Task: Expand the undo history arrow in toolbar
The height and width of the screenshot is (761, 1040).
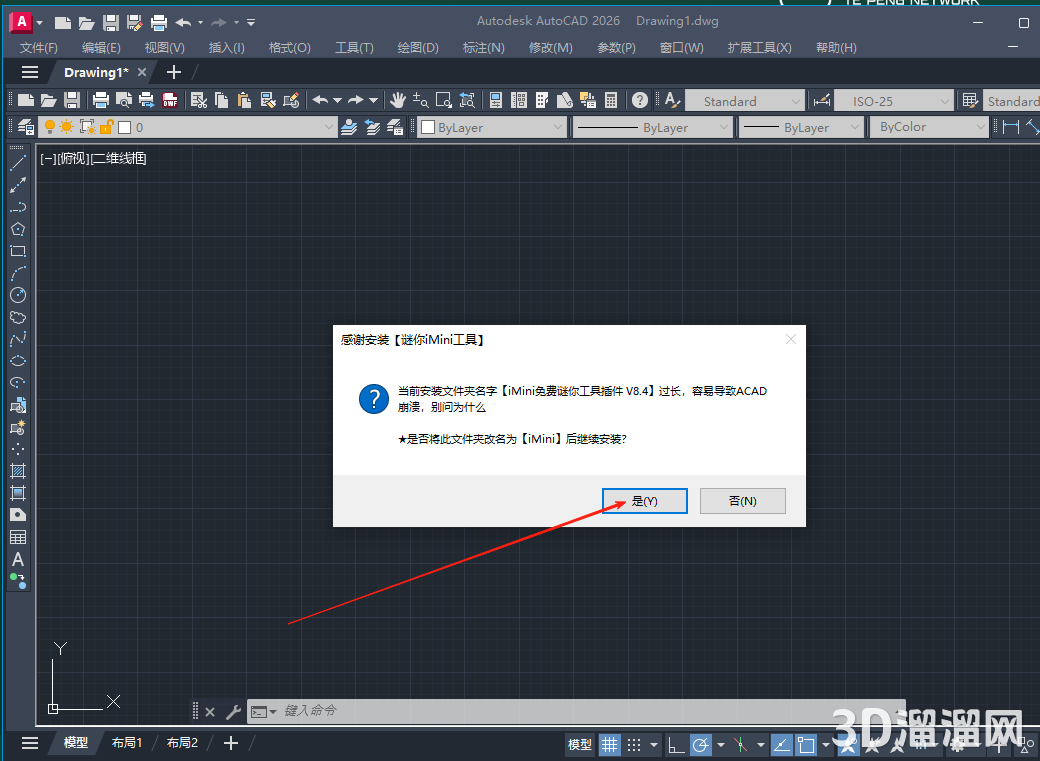Action: (x=338, y=100)
